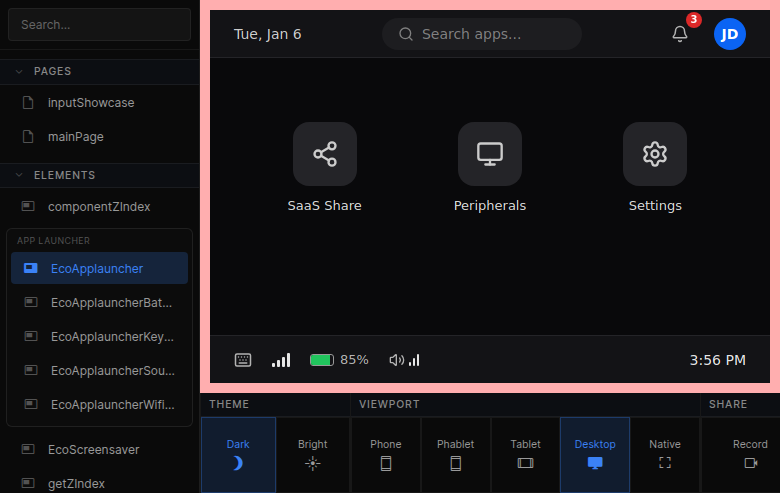
Task: Click the Search apps input field
Action: pos(482,34)
